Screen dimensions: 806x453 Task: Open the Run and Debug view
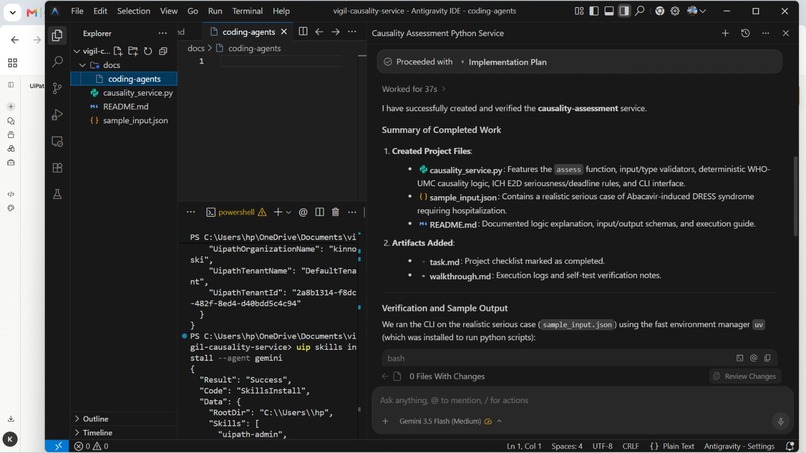(57, 115)
